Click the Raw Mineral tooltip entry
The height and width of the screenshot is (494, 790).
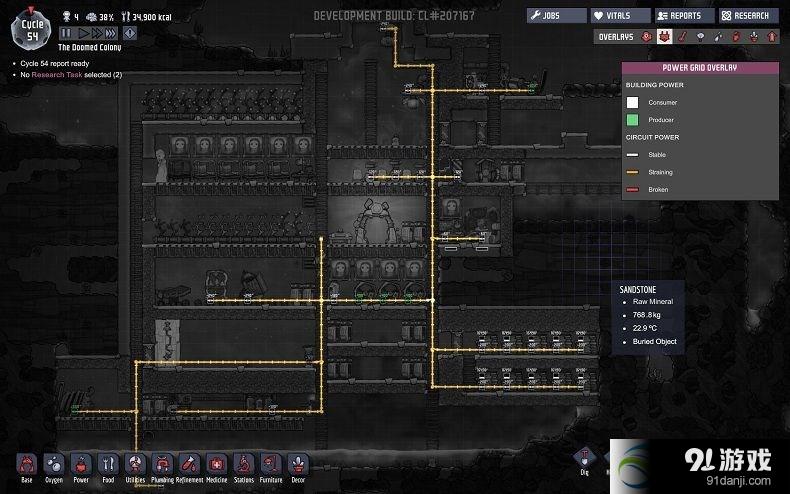click(x=653, y=301)
